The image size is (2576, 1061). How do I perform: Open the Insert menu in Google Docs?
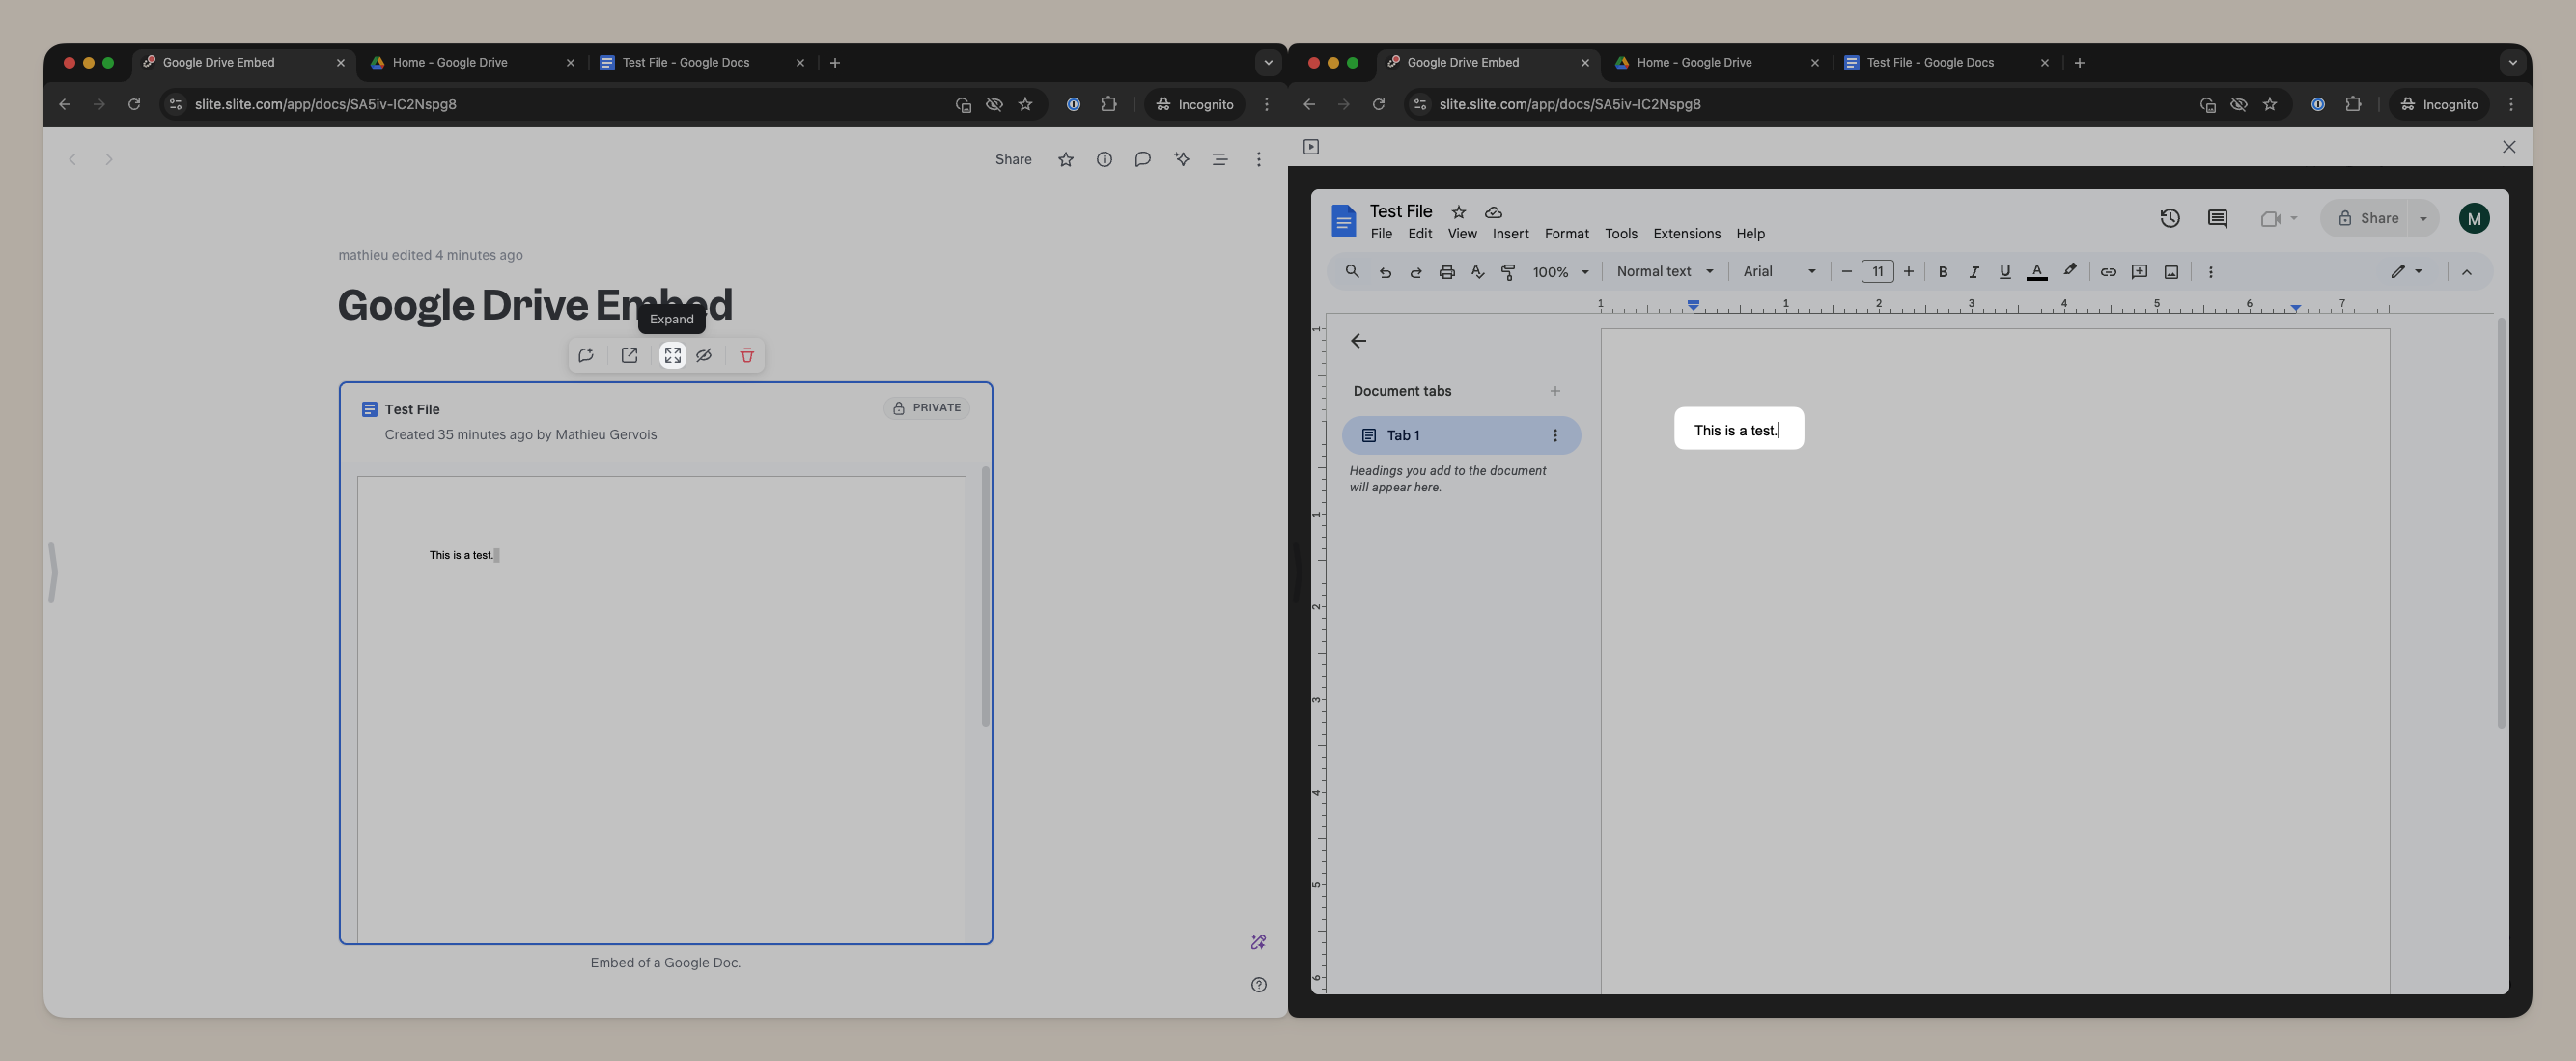pos(1510,234)
